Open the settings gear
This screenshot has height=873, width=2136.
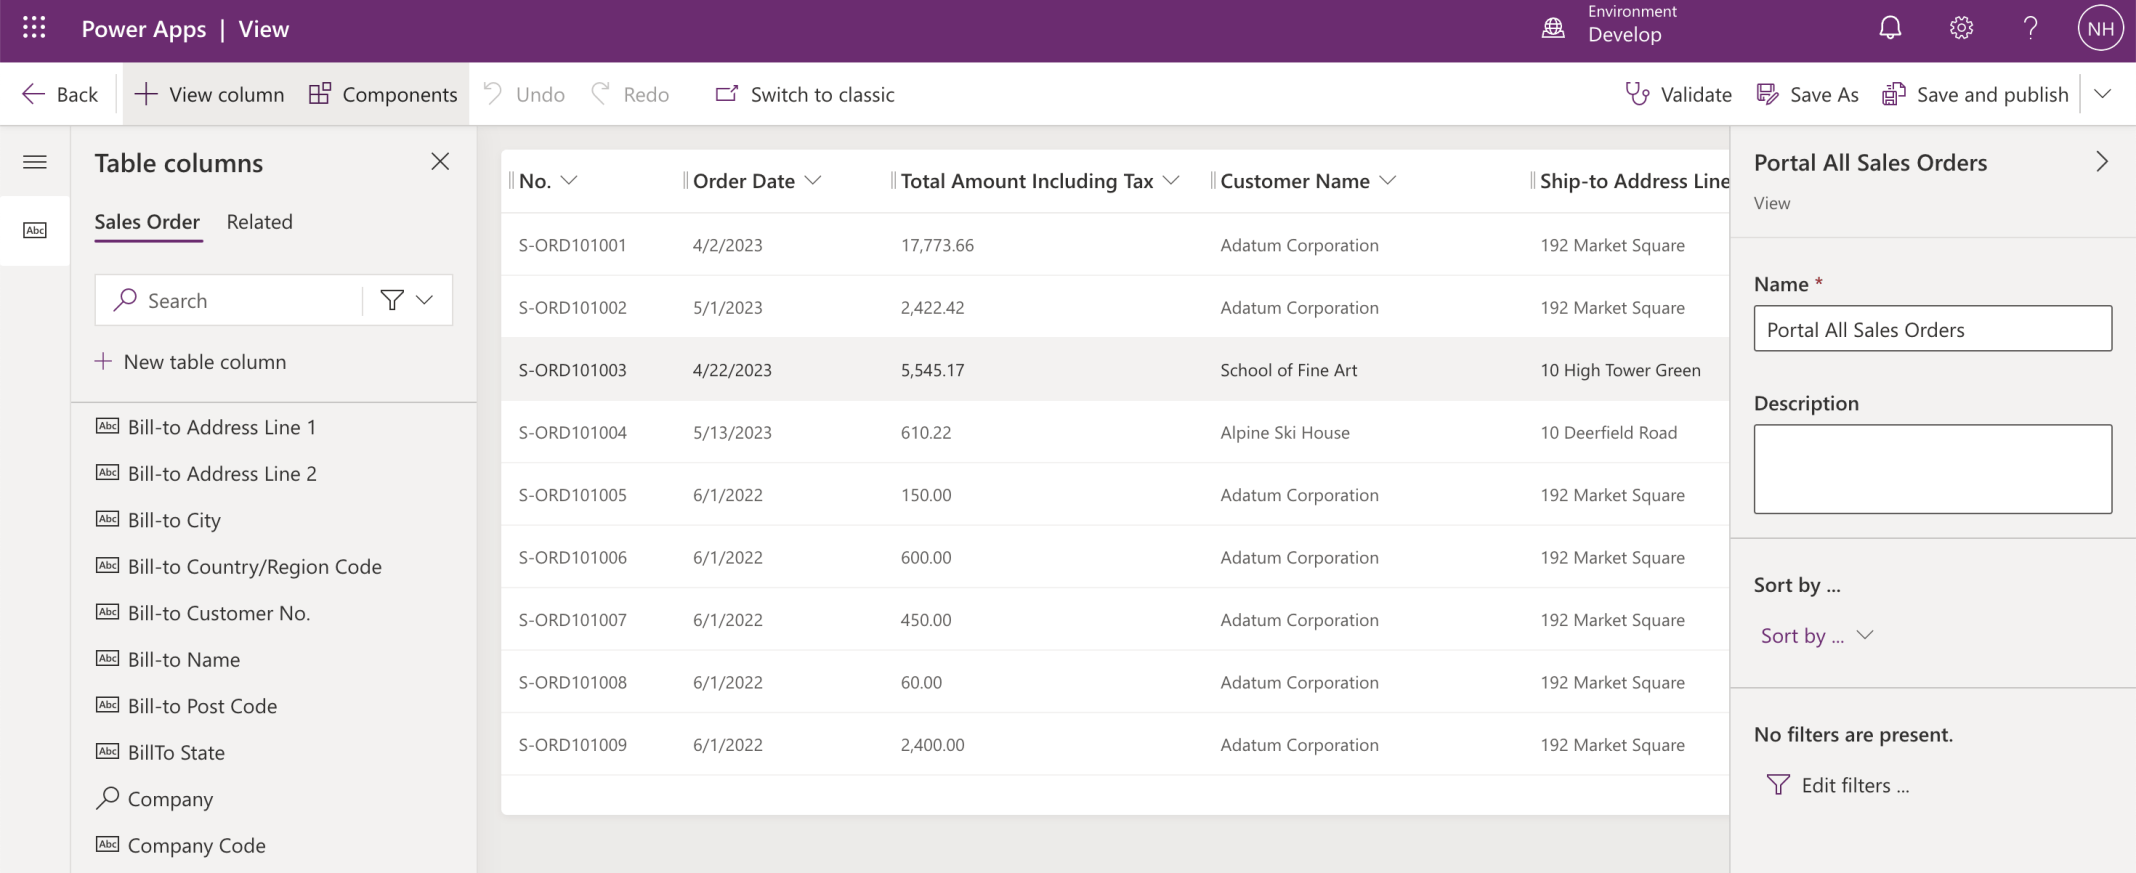coord(1961,29)
